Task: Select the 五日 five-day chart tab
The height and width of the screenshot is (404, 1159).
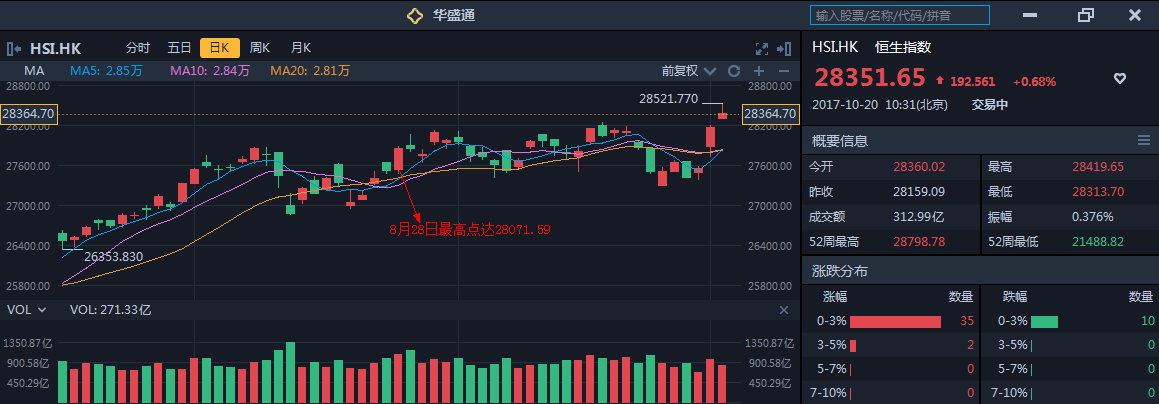Action: (179, 47)
